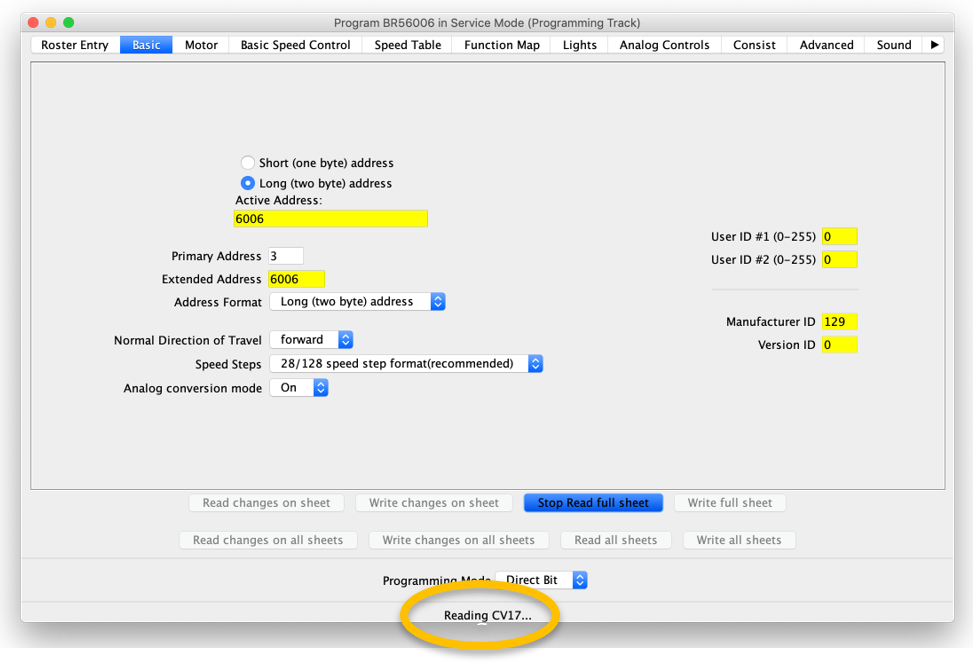The width and height of the screenshot is (973, 663).
Task: Open the Analog Controls tab
Action: point(664,45)
